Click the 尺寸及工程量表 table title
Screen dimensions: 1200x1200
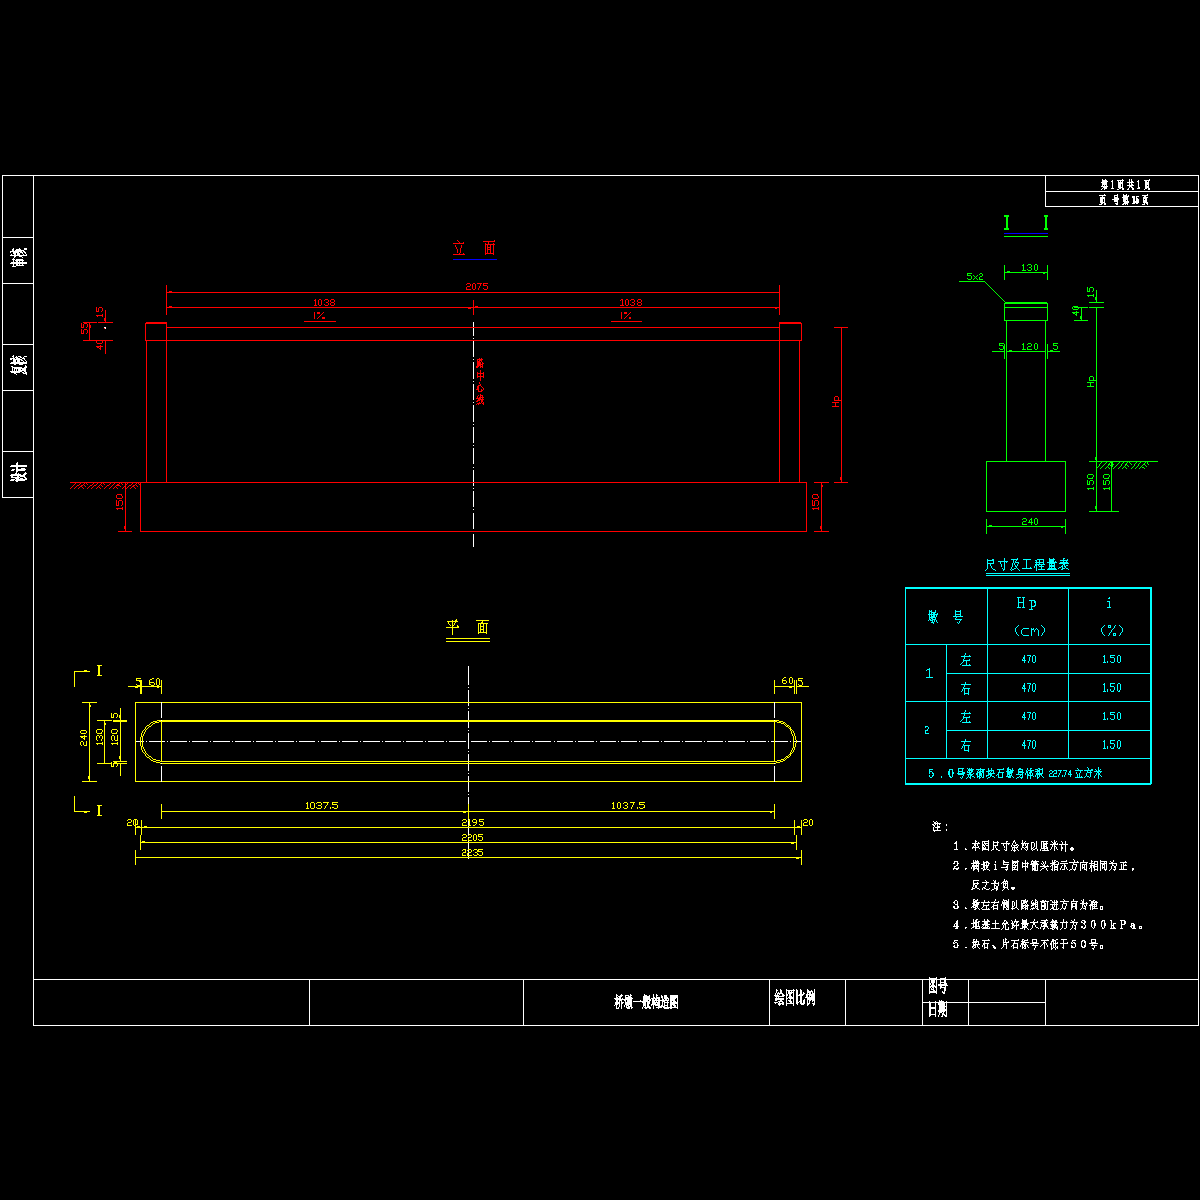[x=1027, y=565]
